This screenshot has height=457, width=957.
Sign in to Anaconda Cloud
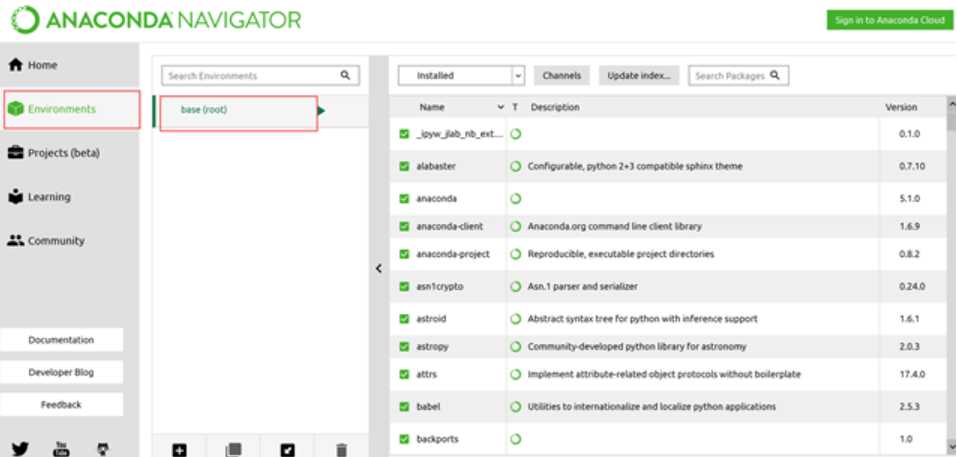click(889, 20)
